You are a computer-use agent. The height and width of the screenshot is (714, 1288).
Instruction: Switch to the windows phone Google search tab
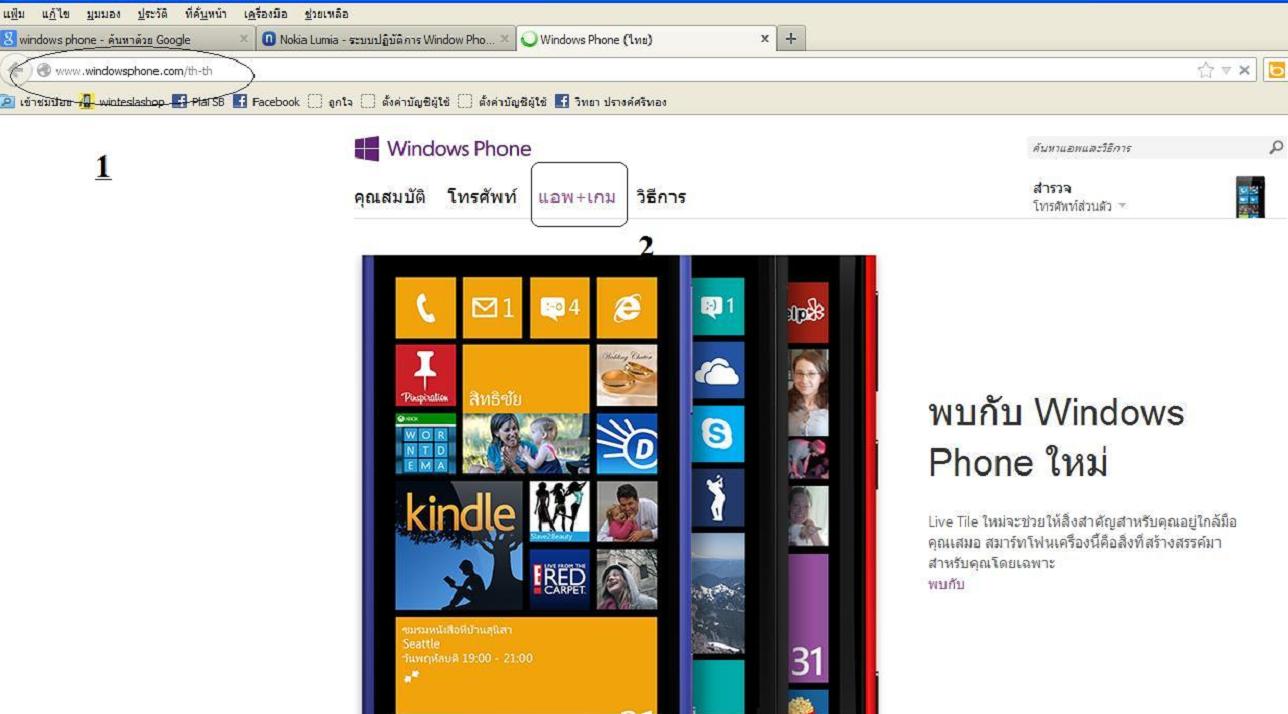pyautogui.click(x=126, y=40)
